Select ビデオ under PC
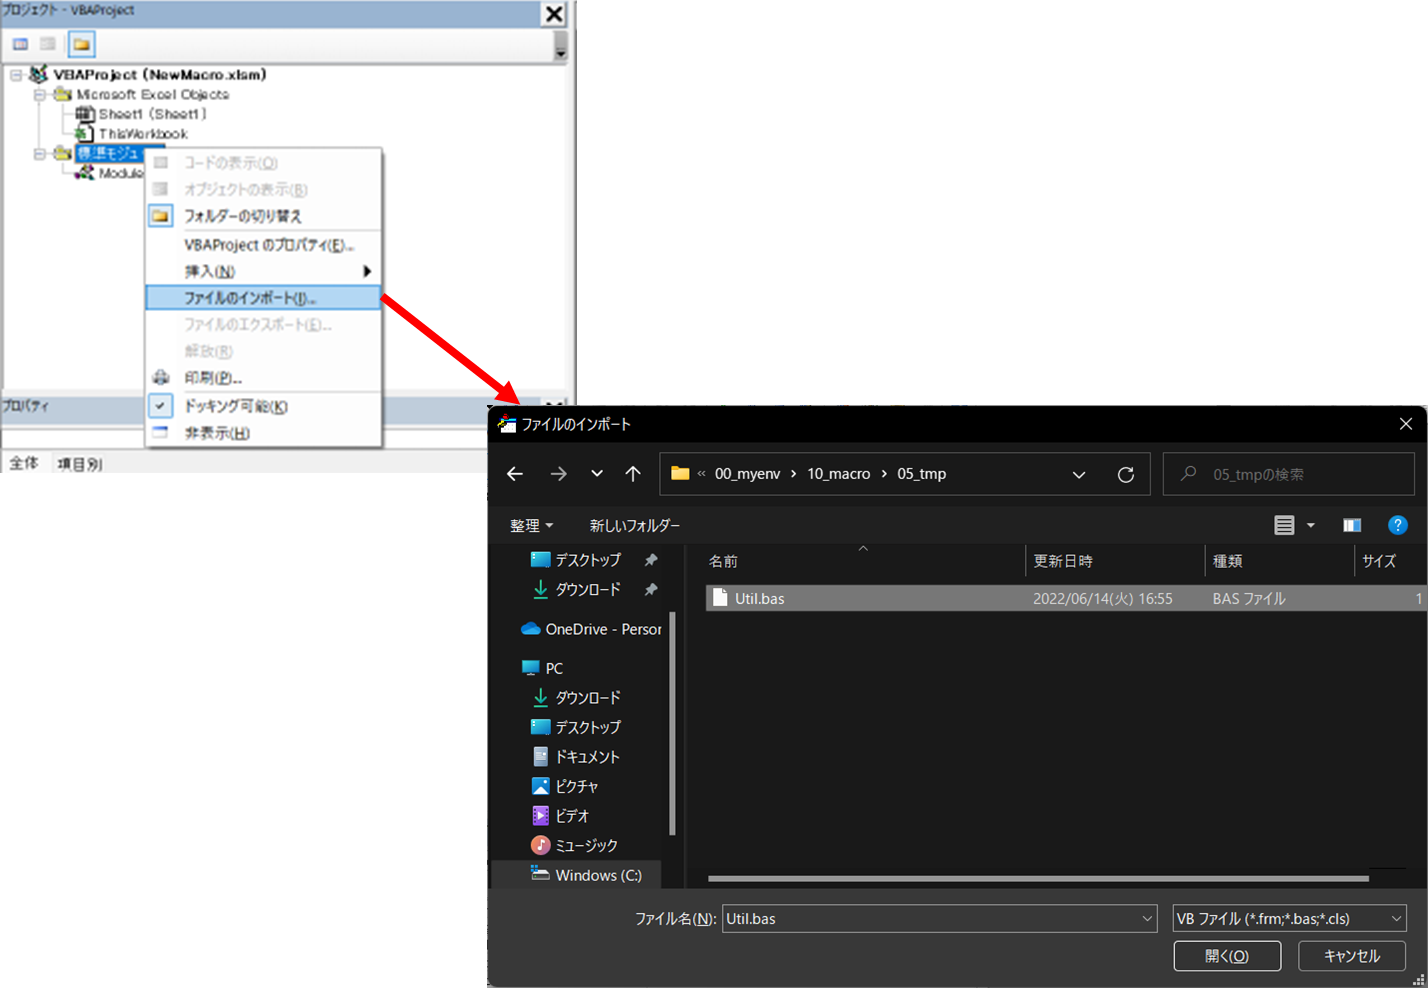This screenshot has width=1428, height=988. (x=562, y=816)
